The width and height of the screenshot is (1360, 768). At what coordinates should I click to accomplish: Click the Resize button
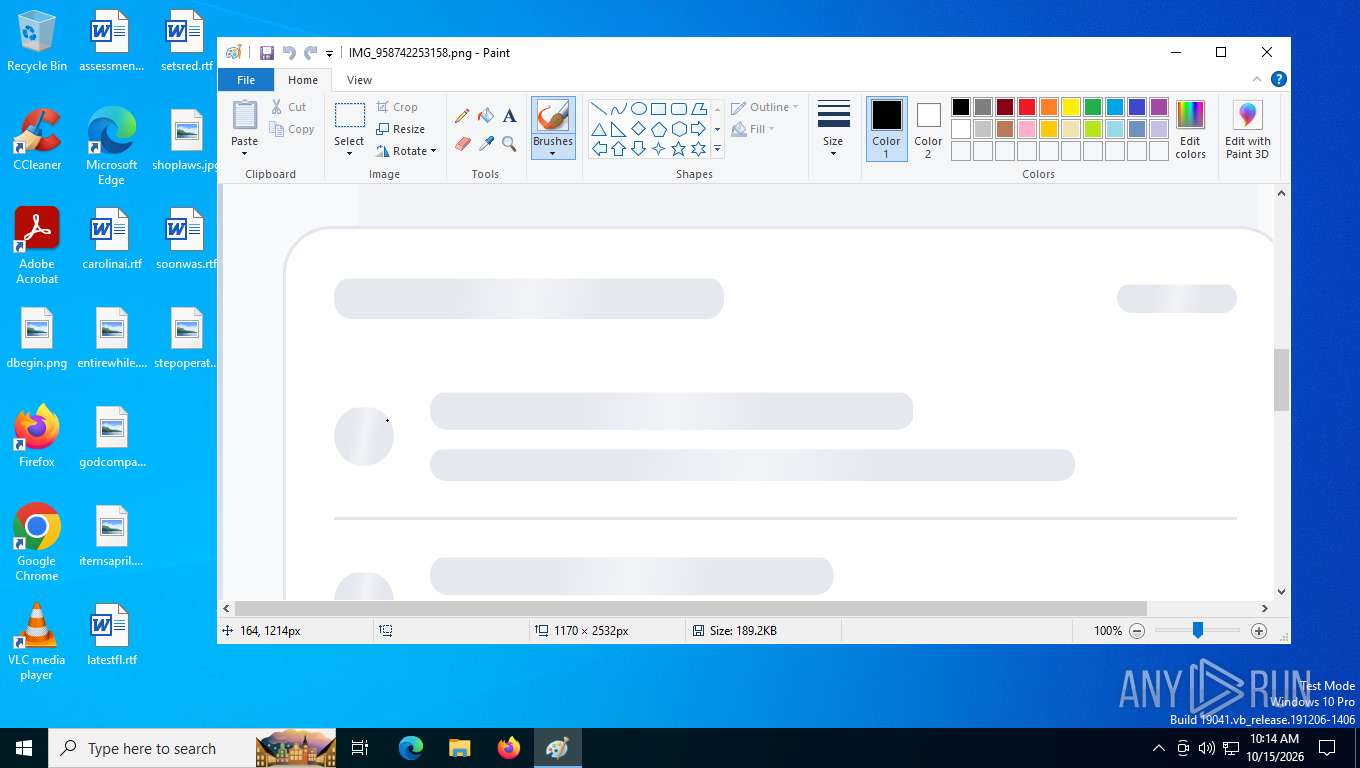[400, 129]
